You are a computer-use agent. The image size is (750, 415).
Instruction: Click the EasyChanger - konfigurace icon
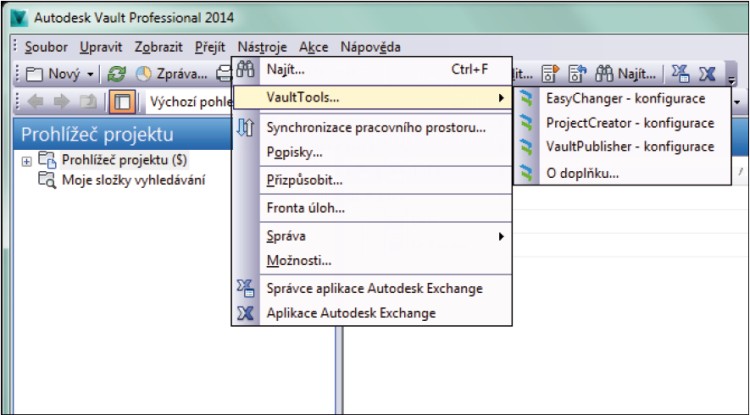(x=527, y=98)
